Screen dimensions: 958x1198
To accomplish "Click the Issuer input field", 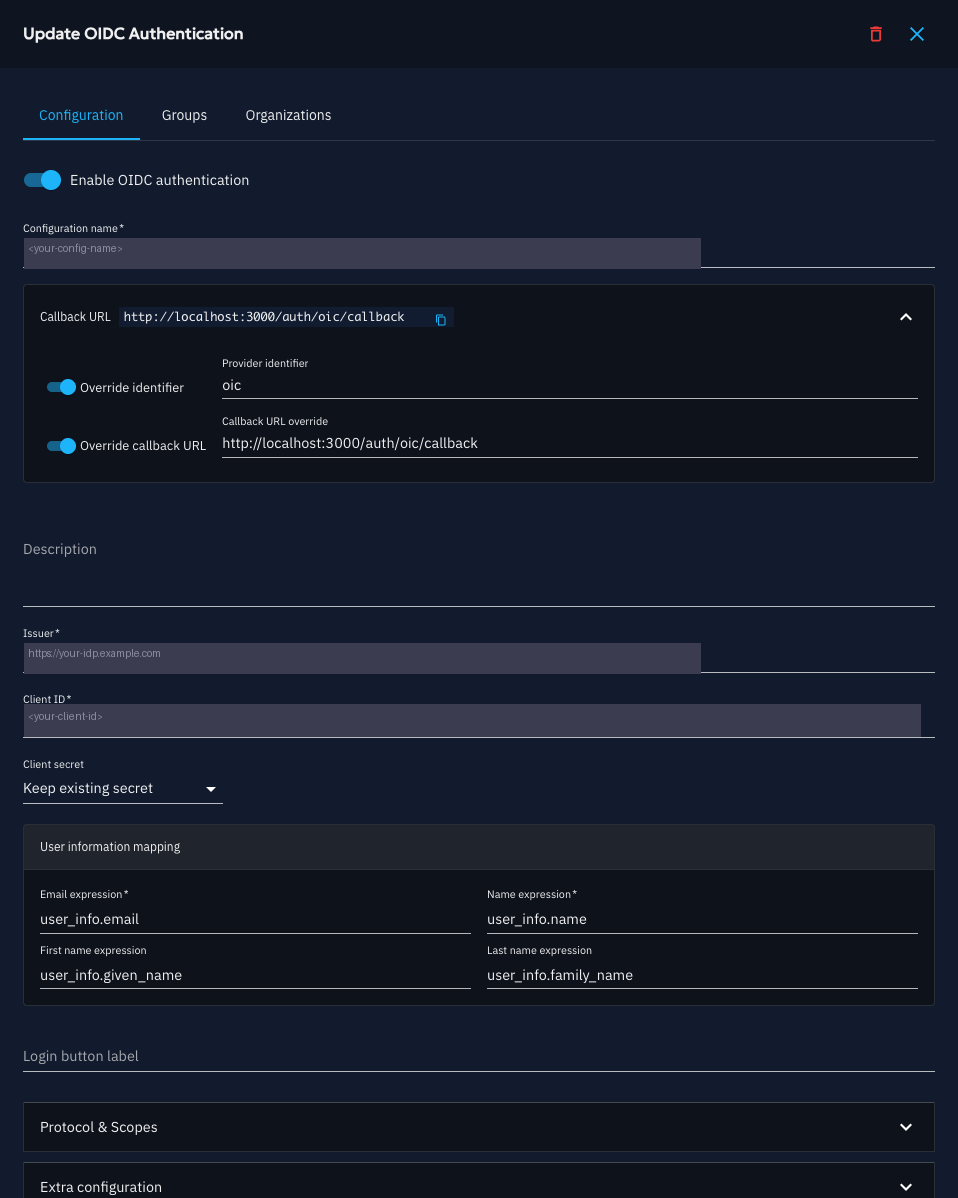I will click(x=479, y=658).
